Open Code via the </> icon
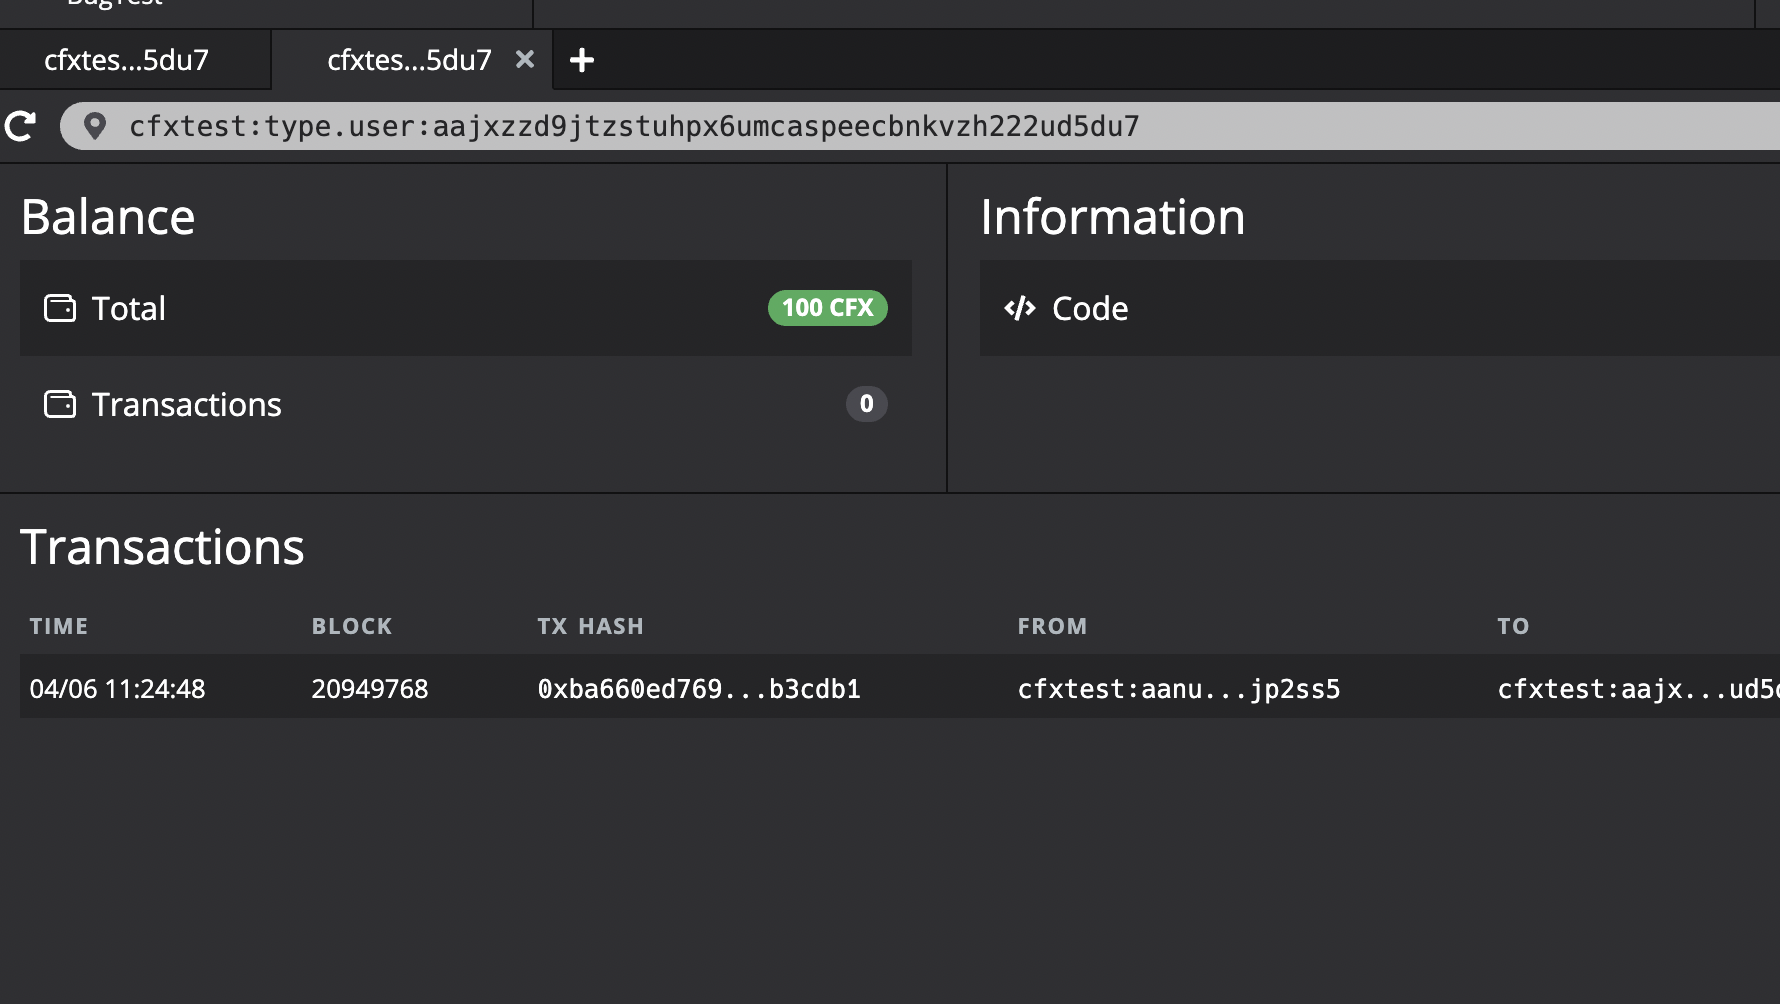Viewport: 1780px width, 1004px height. pos(1020,308)
